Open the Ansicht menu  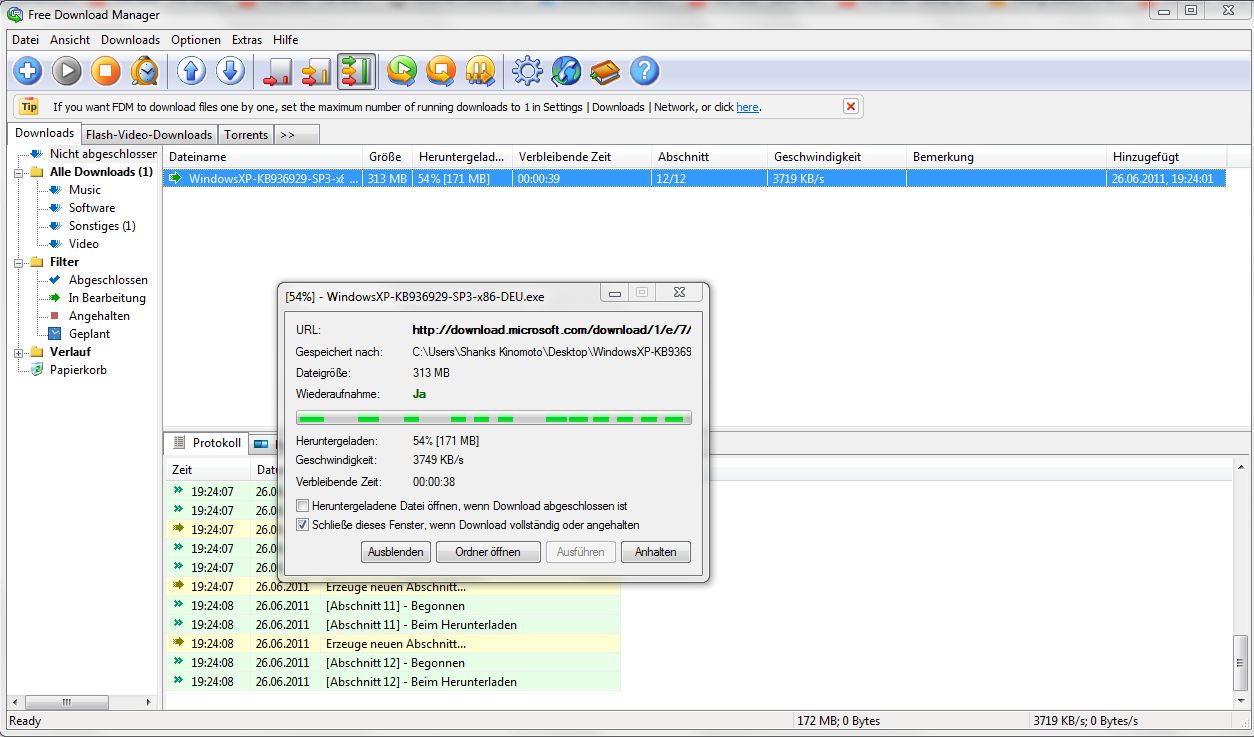(x=70, y=40)
